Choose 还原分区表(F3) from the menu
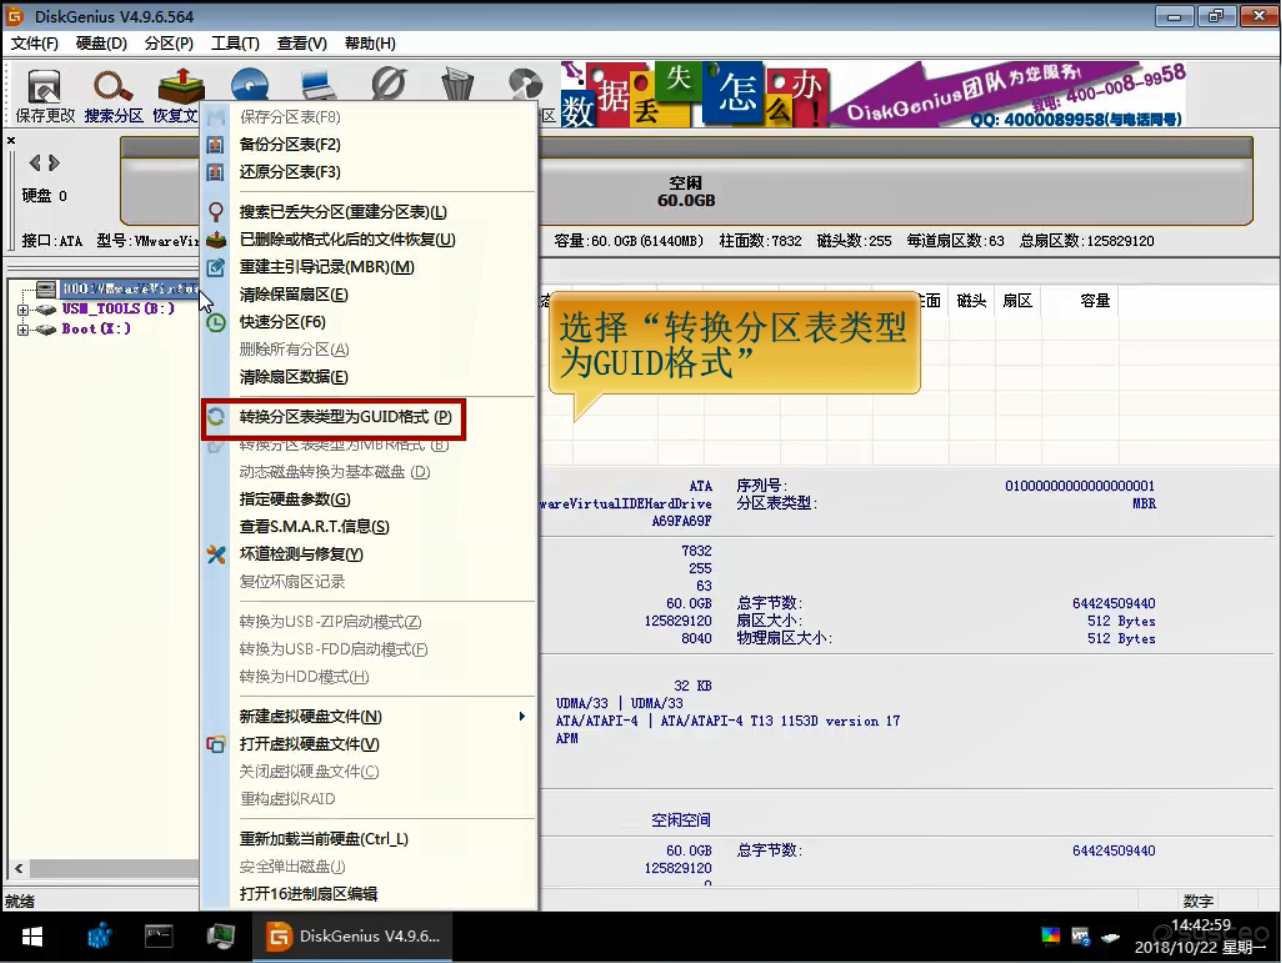The width and height of the screenshot is (1282, 963). click(x=369, y=172)
